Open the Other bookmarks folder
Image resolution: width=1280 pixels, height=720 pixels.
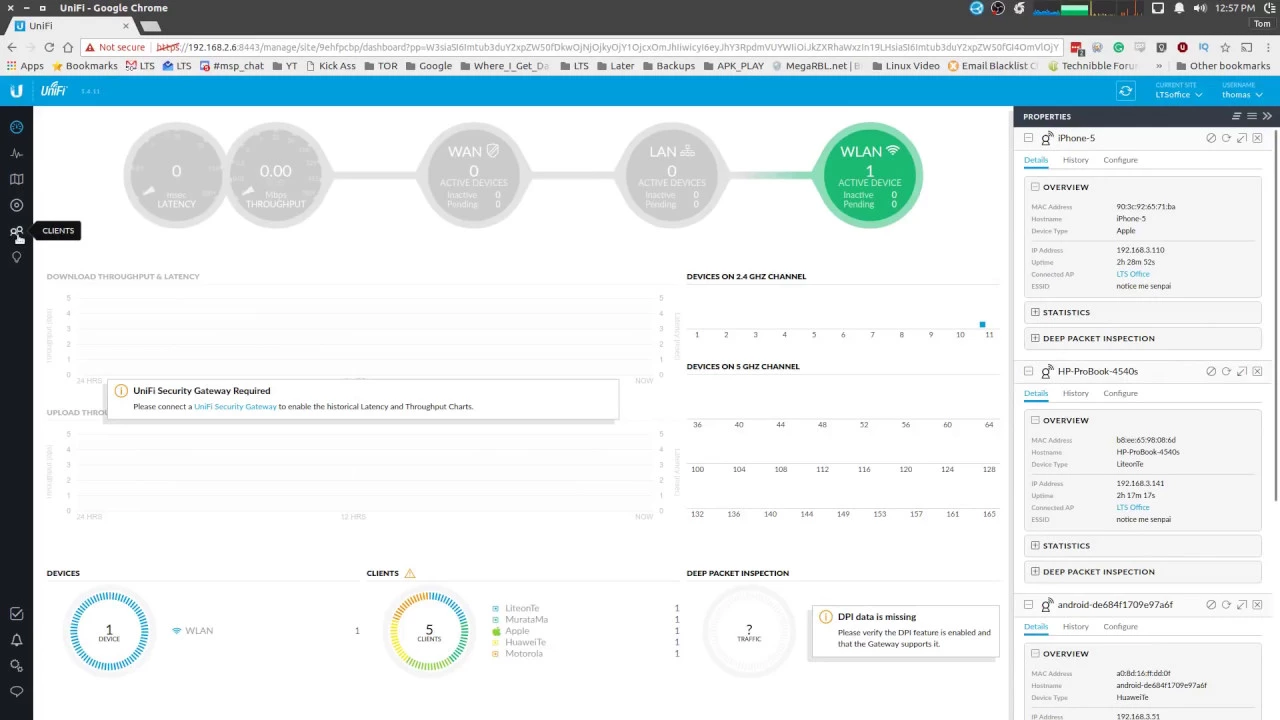click(x=1222, y=66)
